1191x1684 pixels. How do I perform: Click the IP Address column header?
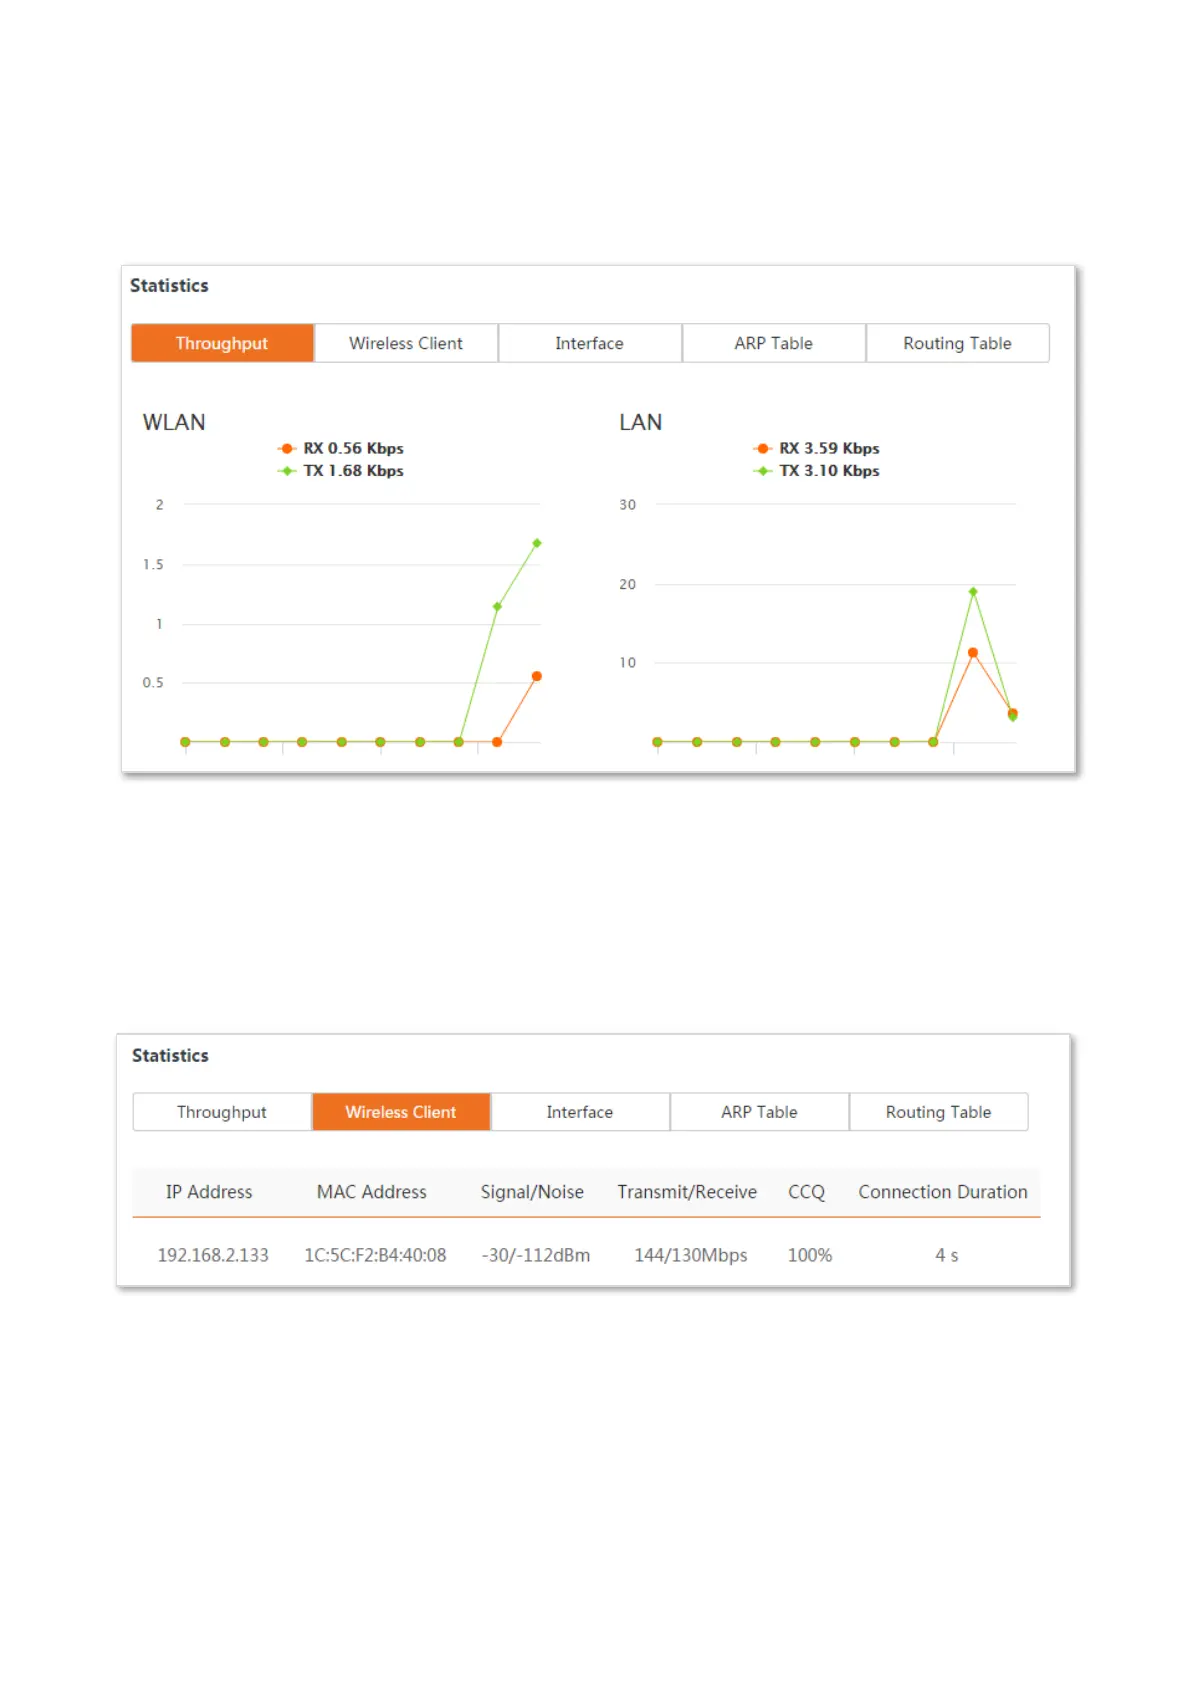(x=209, y=1192)
